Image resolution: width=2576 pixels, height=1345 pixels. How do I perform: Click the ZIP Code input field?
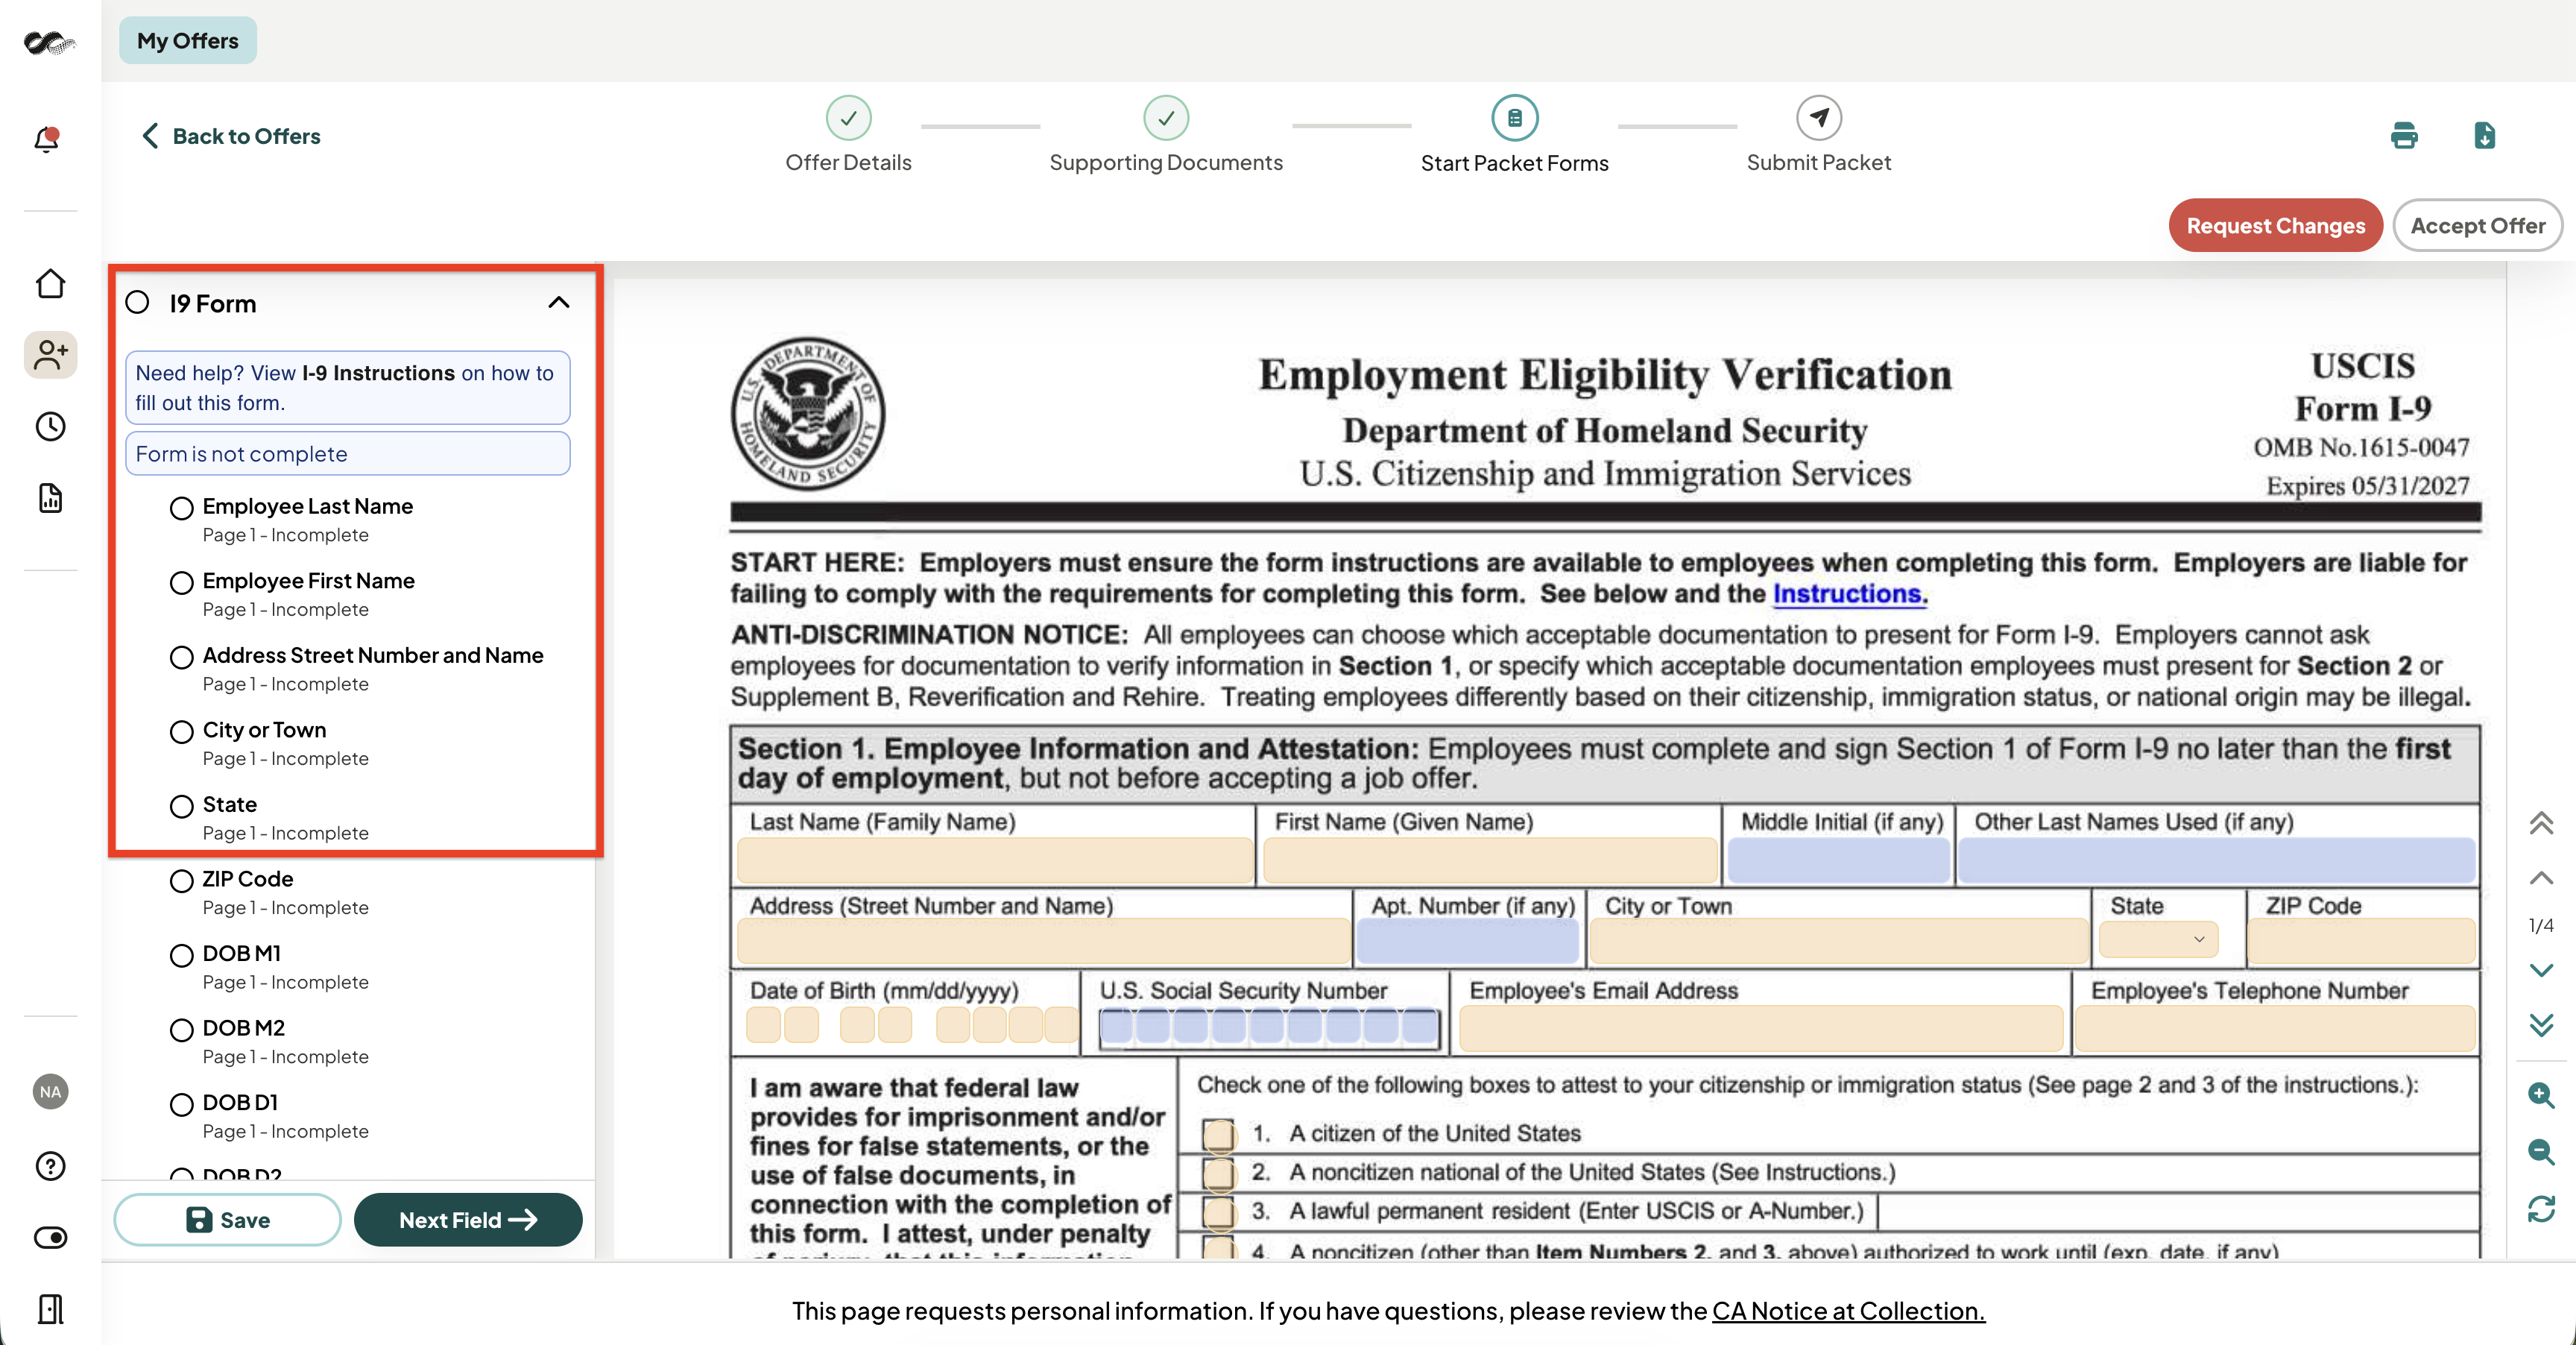point(2361,941)
